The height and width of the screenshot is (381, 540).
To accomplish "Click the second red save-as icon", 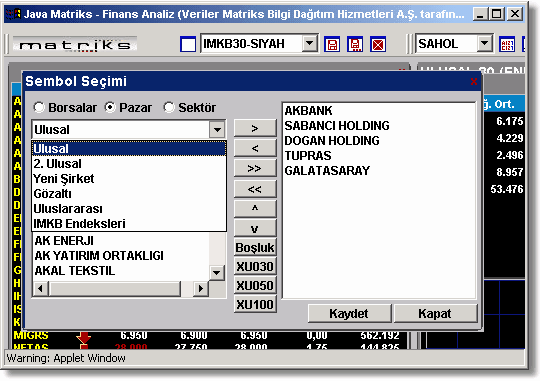I will 355,44.
